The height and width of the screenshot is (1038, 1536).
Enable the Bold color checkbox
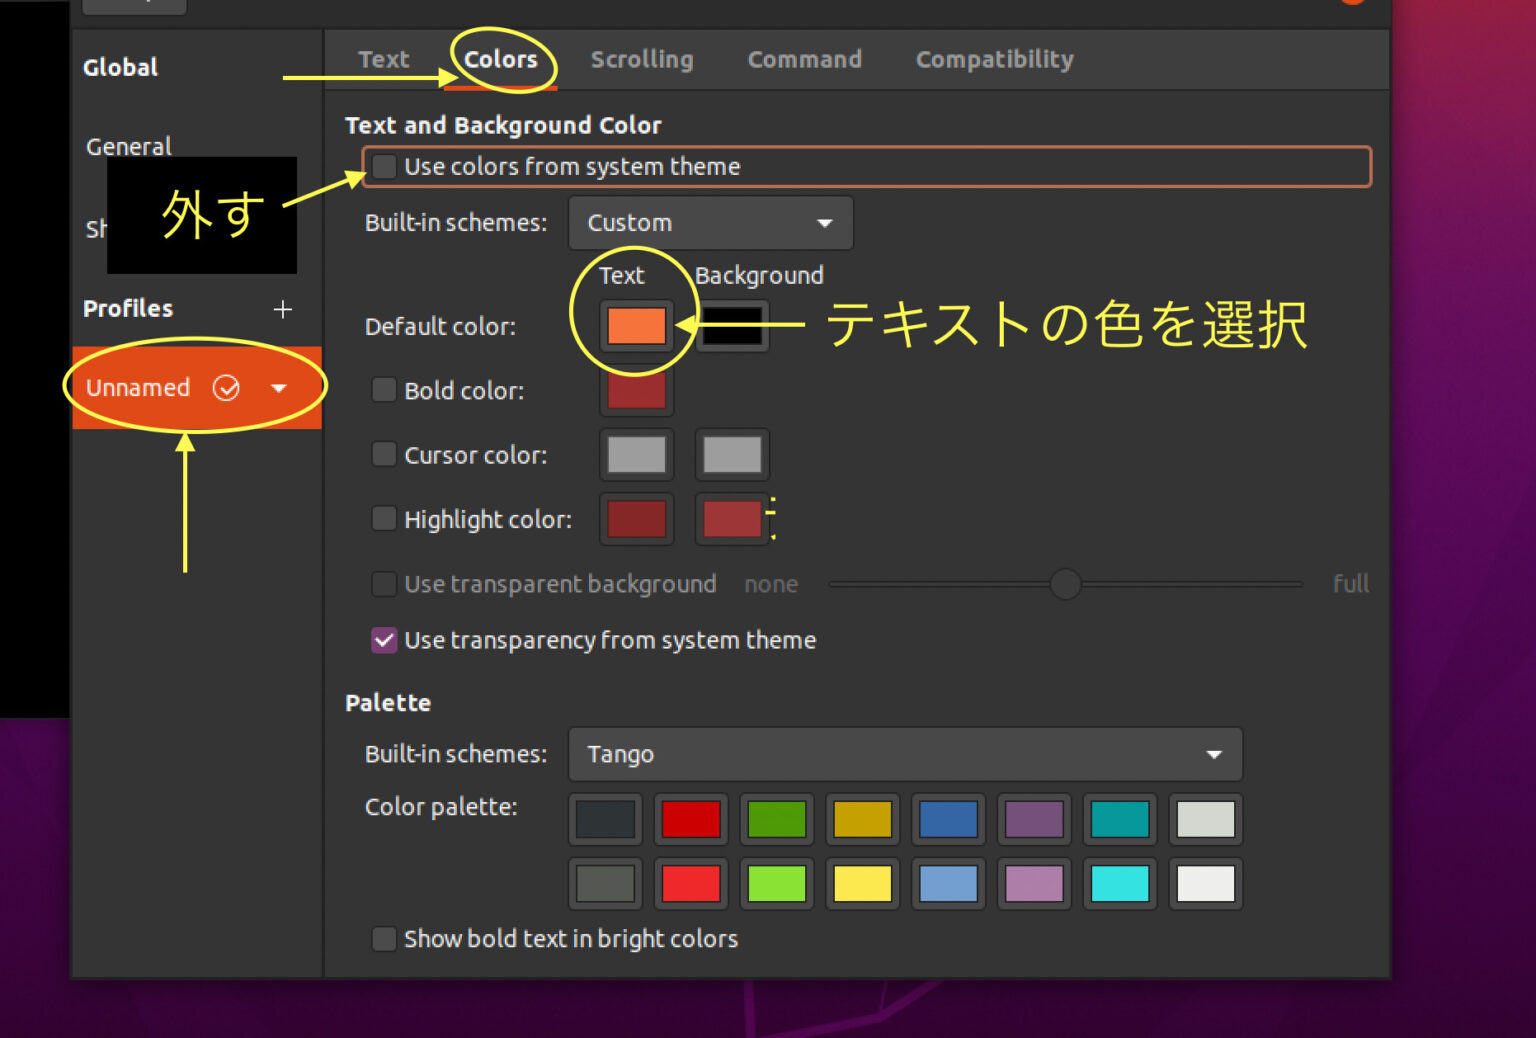(384, 390)
